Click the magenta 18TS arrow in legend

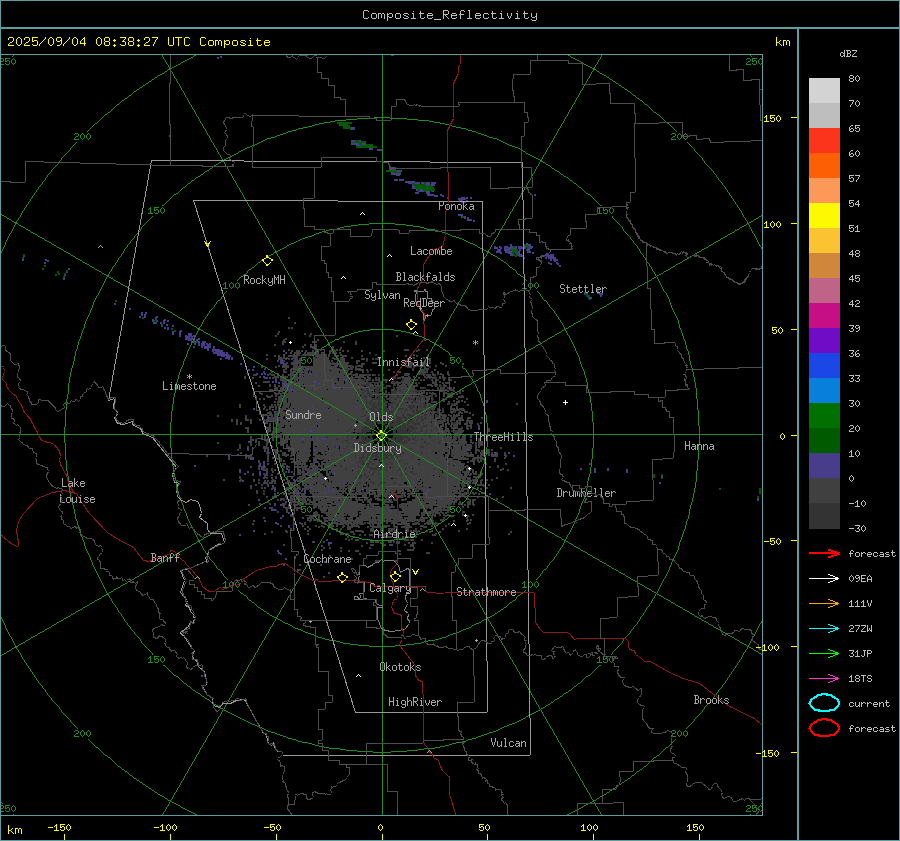pos(824,679)
